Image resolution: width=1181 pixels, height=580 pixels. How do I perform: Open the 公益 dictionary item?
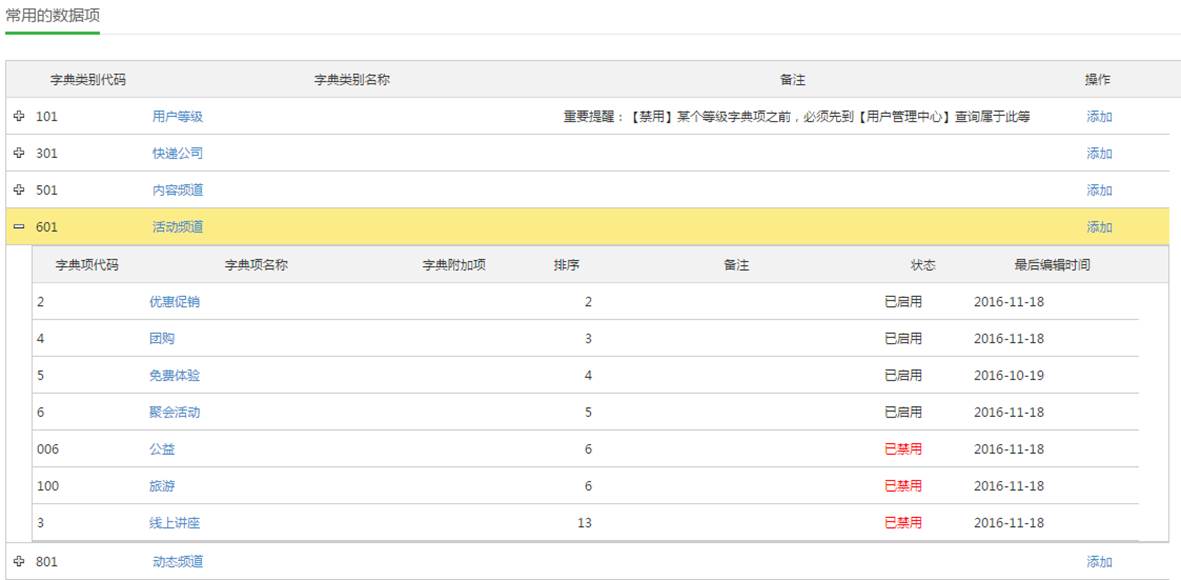point(162,449)
